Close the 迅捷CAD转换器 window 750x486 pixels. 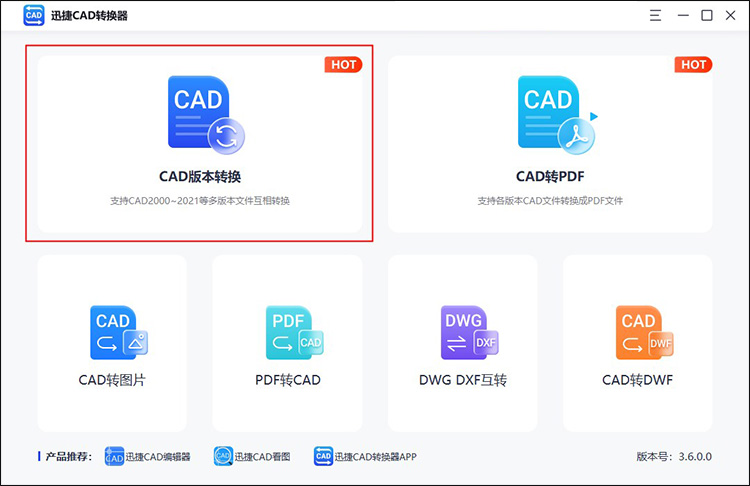pyautogui.click(x=730, y=15)
